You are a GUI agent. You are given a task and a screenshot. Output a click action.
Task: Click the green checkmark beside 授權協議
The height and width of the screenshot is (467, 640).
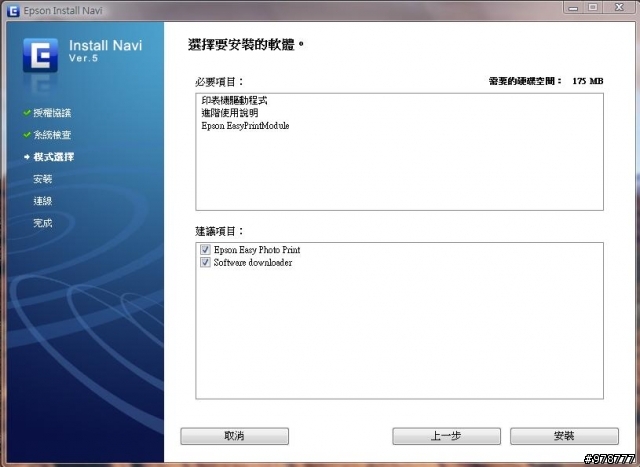coord(27,112)
